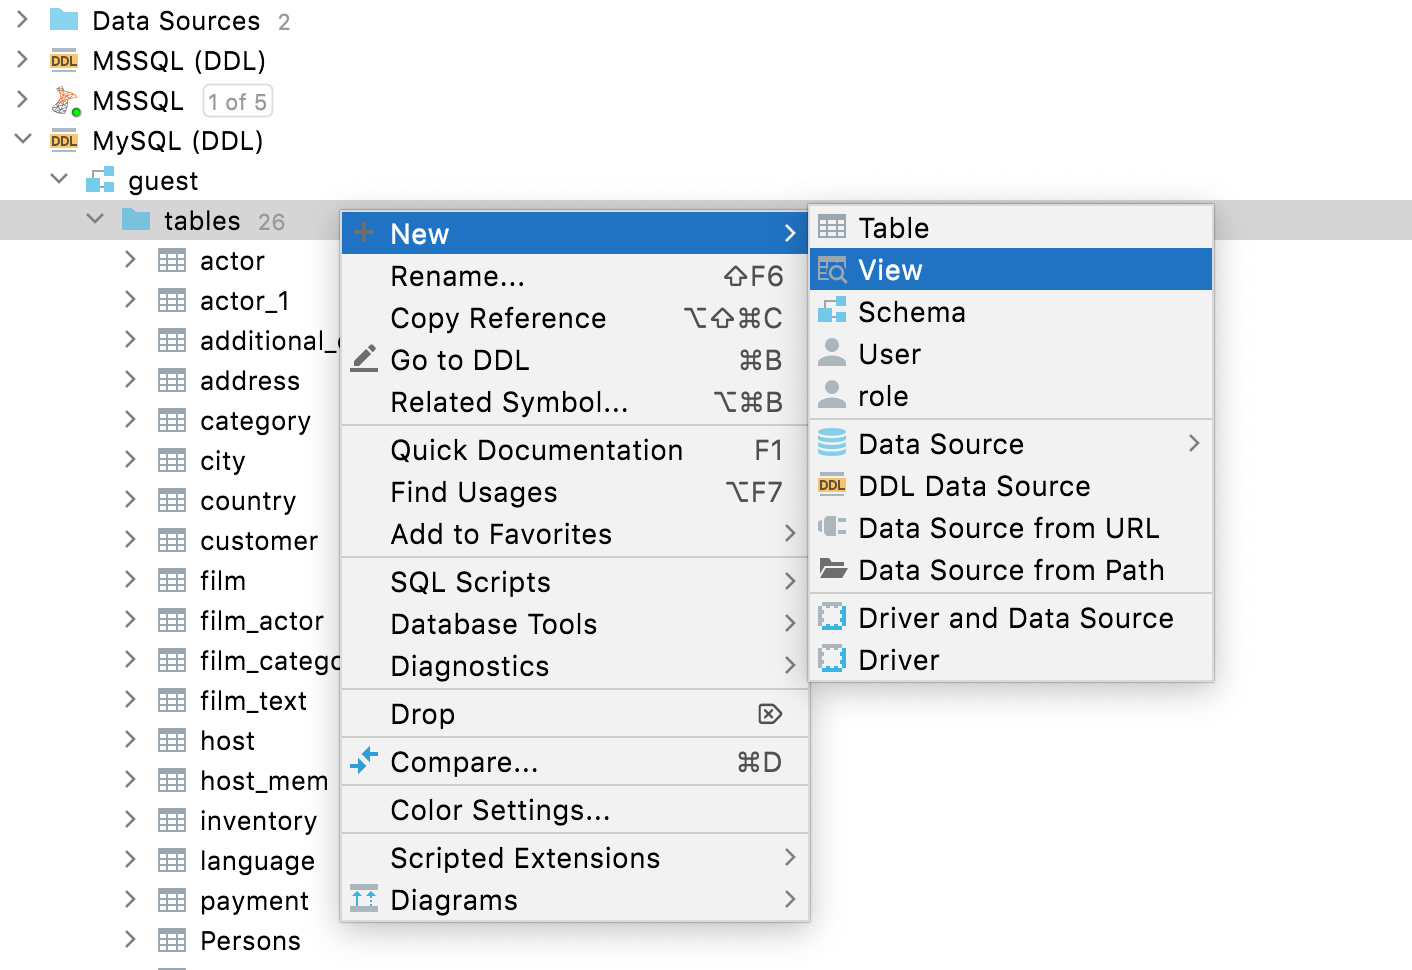Screen dimensions: 1412x970
Task: Click the Go to DDL pencil icon
Action: (x=364, y=360)
